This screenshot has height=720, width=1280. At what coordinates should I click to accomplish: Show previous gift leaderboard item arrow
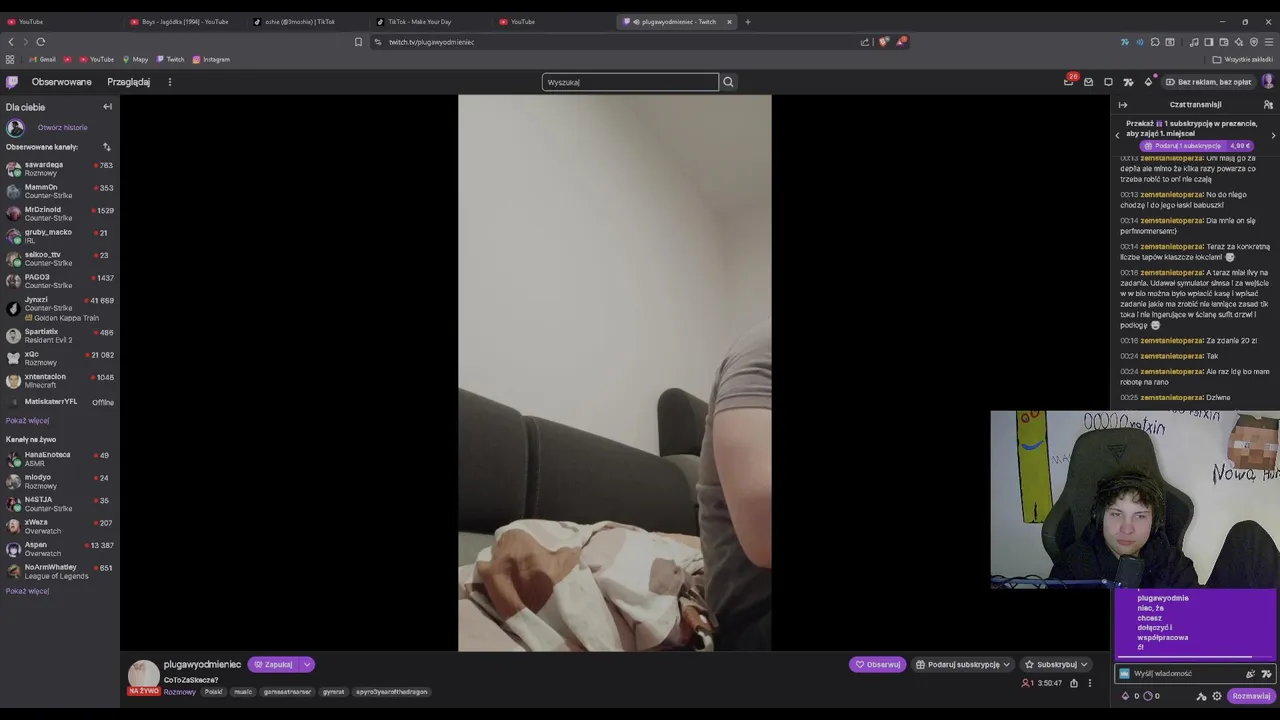pos(1118,135)
